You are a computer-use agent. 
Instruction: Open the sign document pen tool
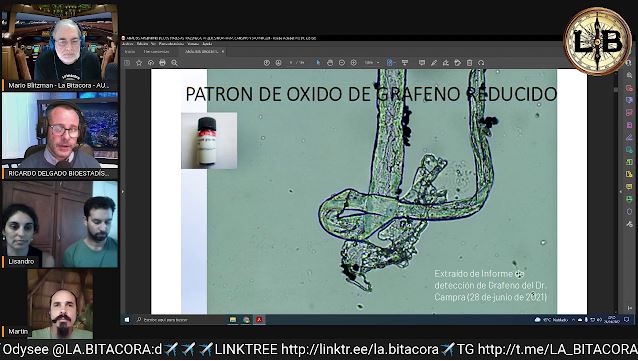446,63
